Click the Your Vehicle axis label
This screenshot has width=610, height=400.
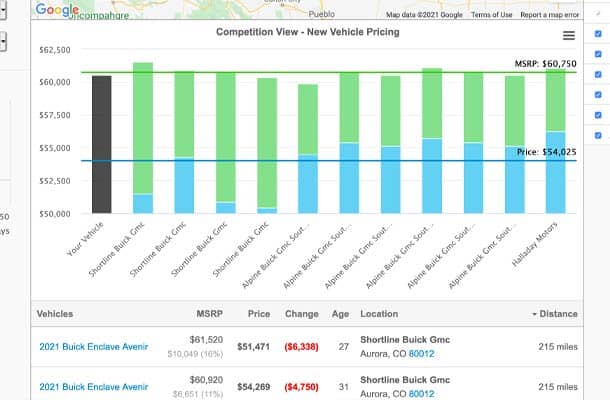[85, 239]
